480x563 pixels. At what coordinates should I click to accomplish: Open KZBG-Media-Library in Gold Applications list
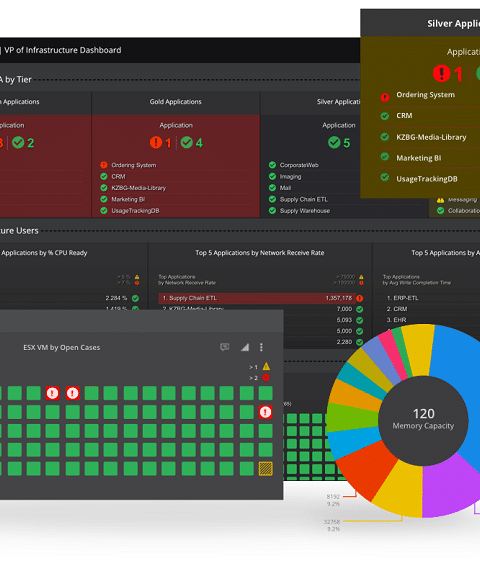click(139, 188)
